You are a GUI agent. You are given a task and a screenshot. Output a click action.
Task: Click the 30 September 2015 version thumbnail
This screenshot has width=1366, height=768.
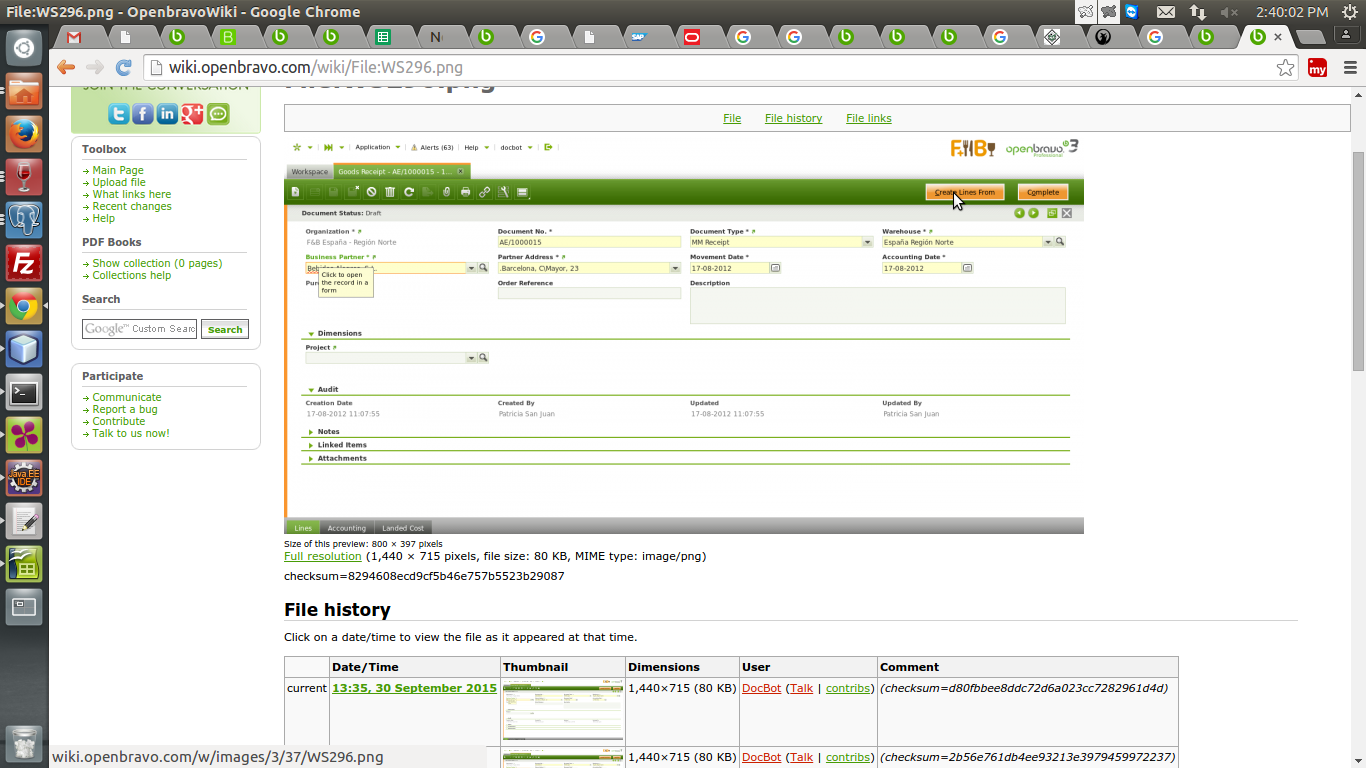pyautogui.click(x=563, y=710)
